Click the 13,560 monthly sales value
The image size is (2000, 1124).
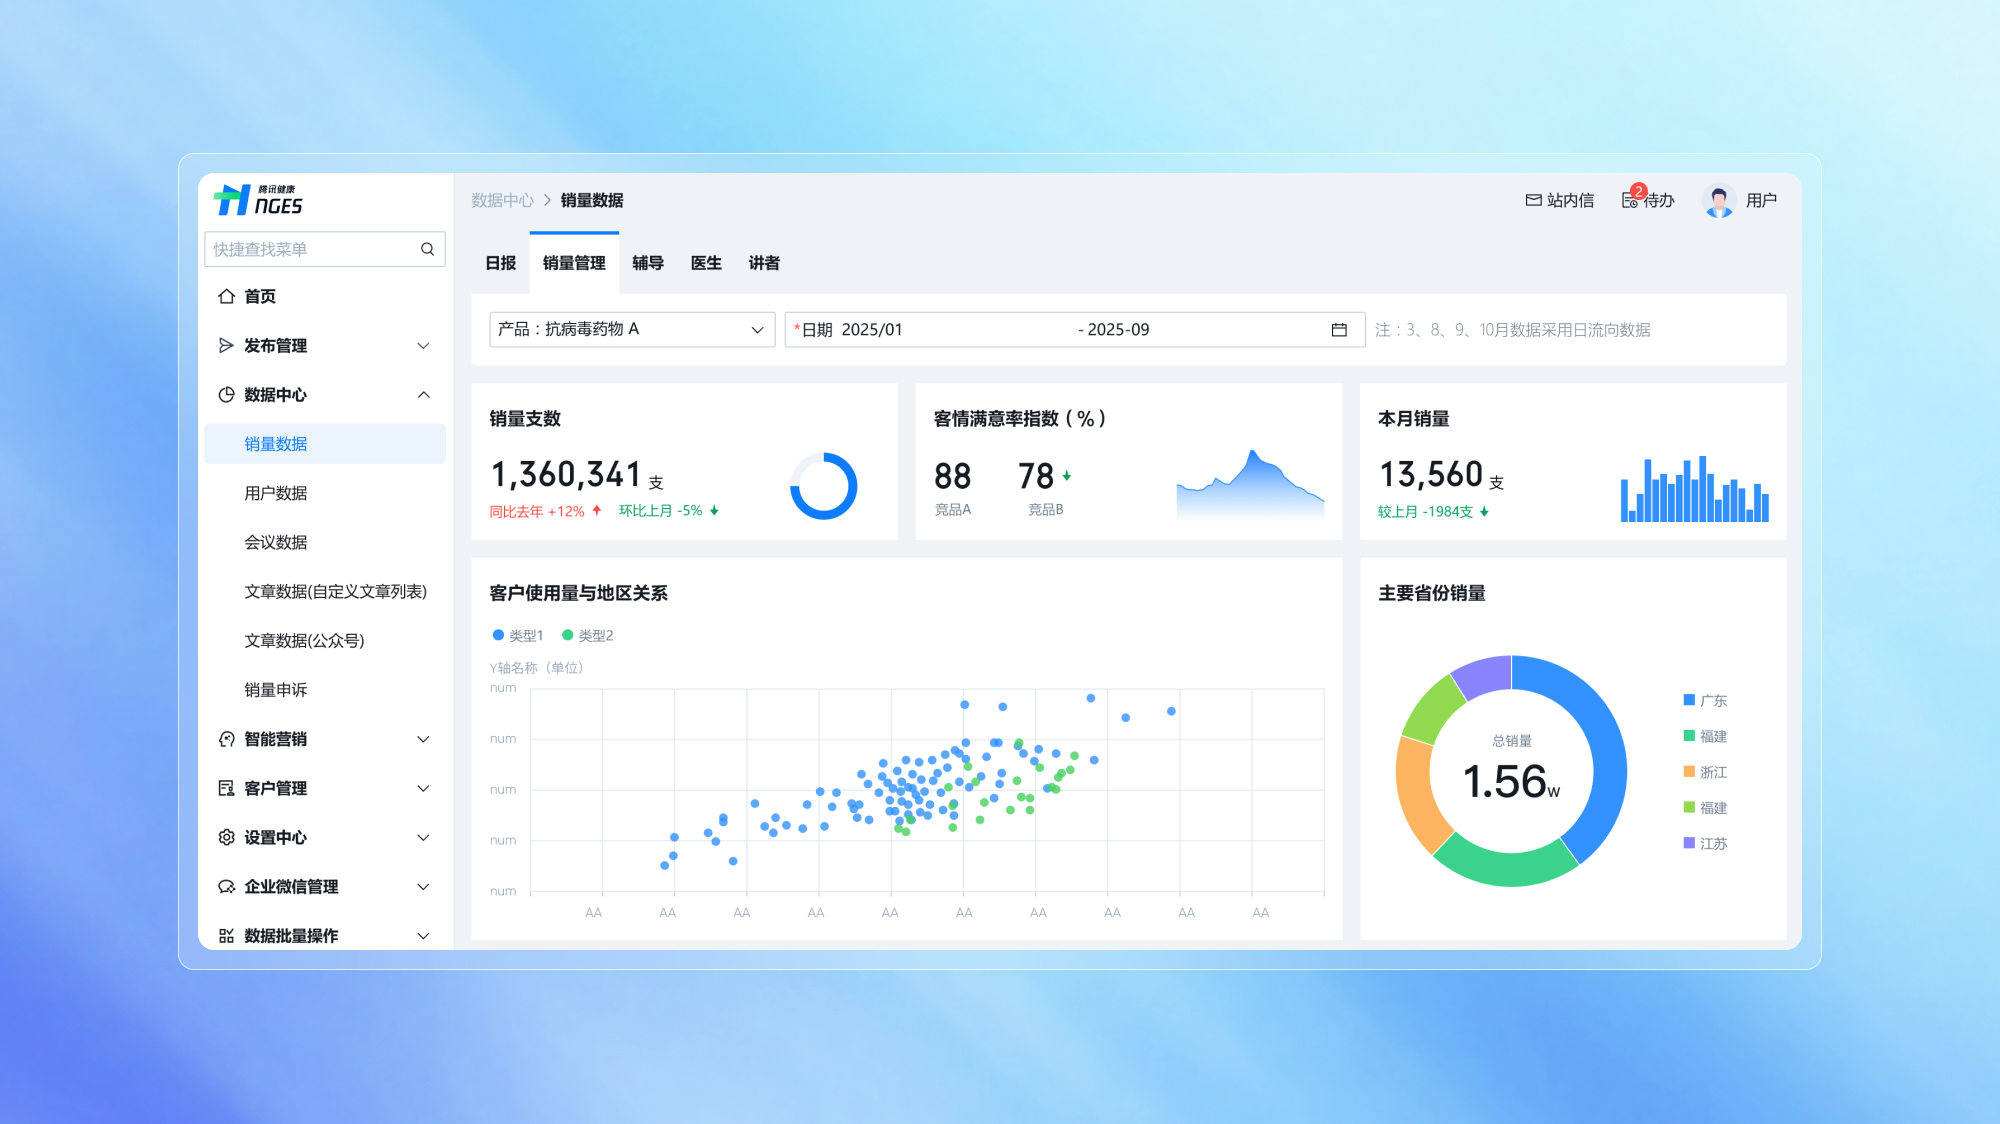pyautogui.click(x=1431, y=474)
